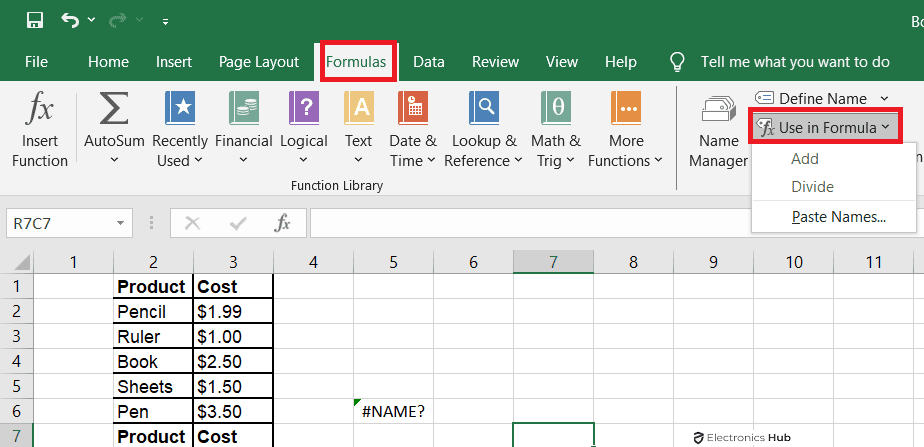Expand the Use in Formula dropdown
Image resolution: width=924 pixels, height=447 pixels.
(825, 127)
